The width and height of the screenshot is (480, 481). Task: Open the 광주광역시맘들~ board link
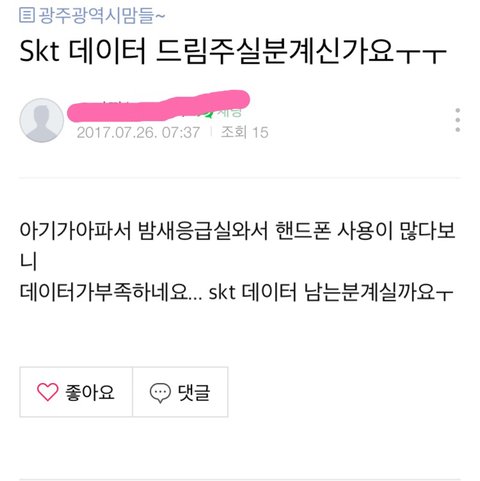coord(102,15)
